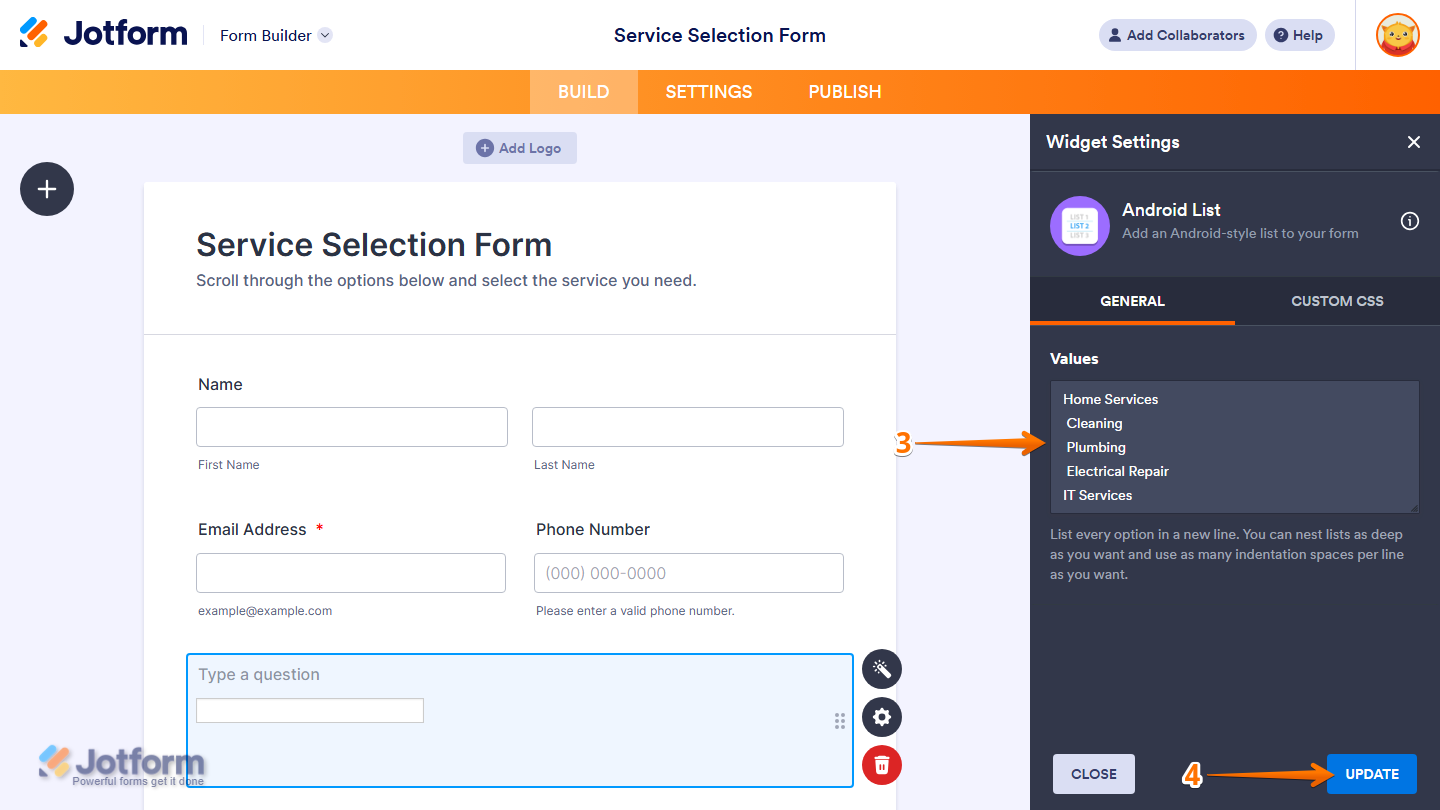Click inside the Values list textarea

1234,446
